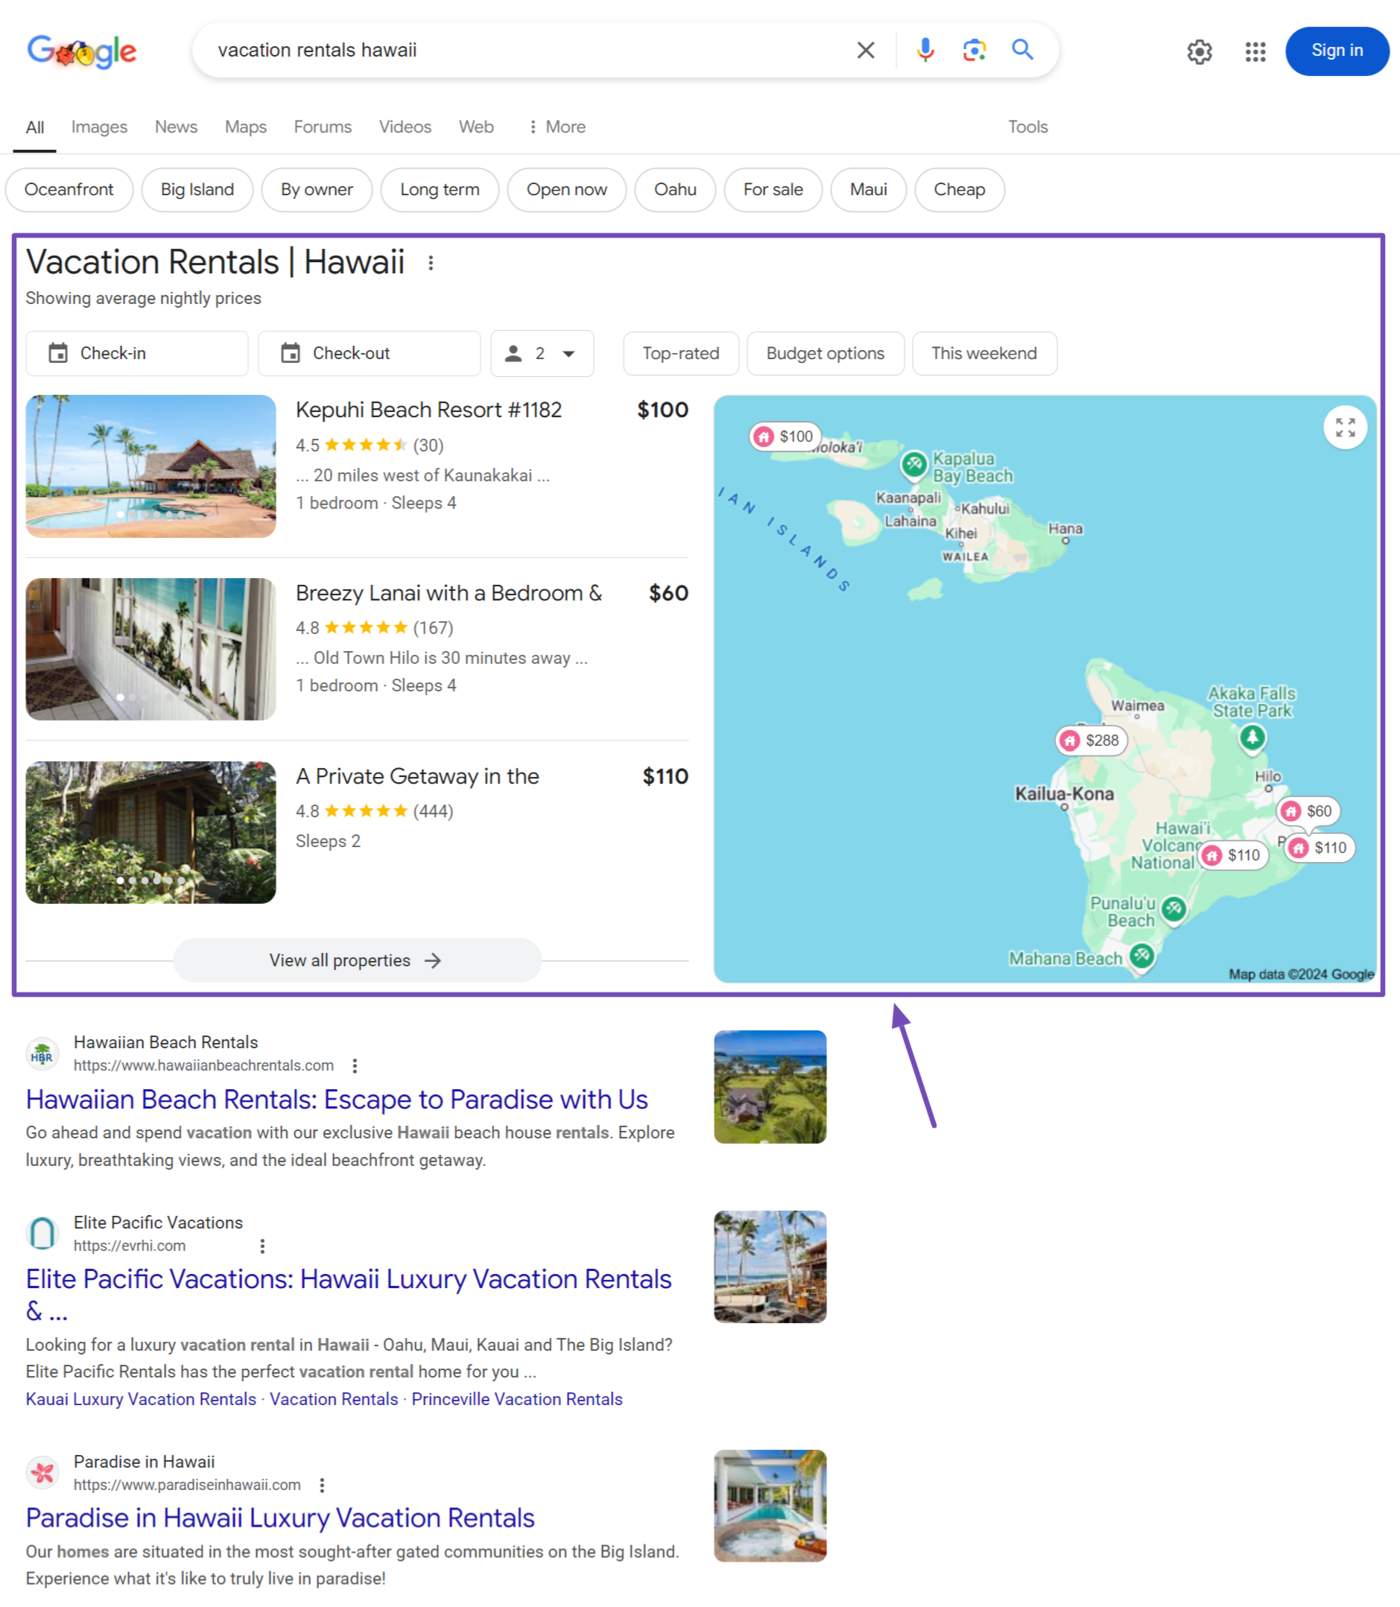1400x1607 pixels.
Task: Click Kapalua Bay Beach map marker
Action: pyautogui.click(x=914, y=464)
